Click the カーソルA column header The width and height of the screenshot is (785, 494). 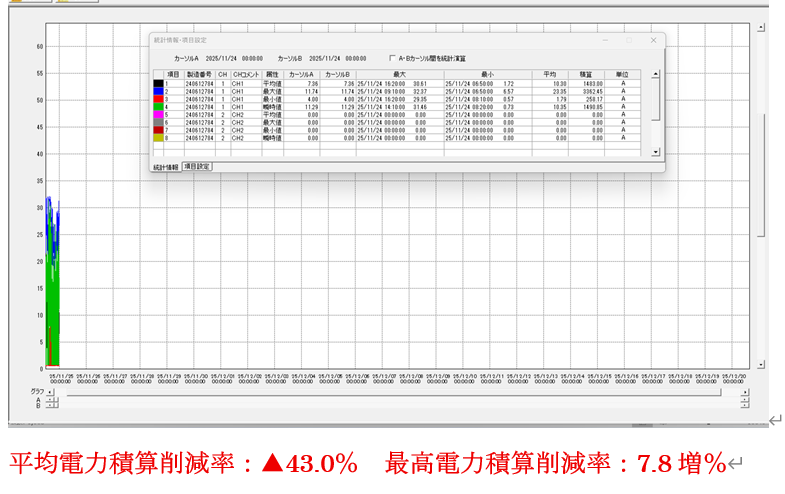pyautogui.click(x=300, y=74)
